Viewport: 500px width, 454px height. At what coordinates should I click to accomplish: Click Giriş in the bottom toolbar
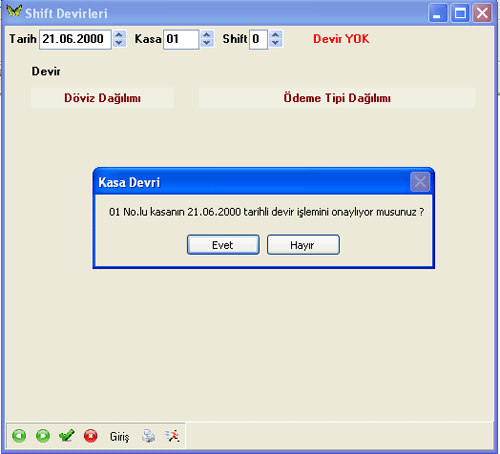[119, 436]
